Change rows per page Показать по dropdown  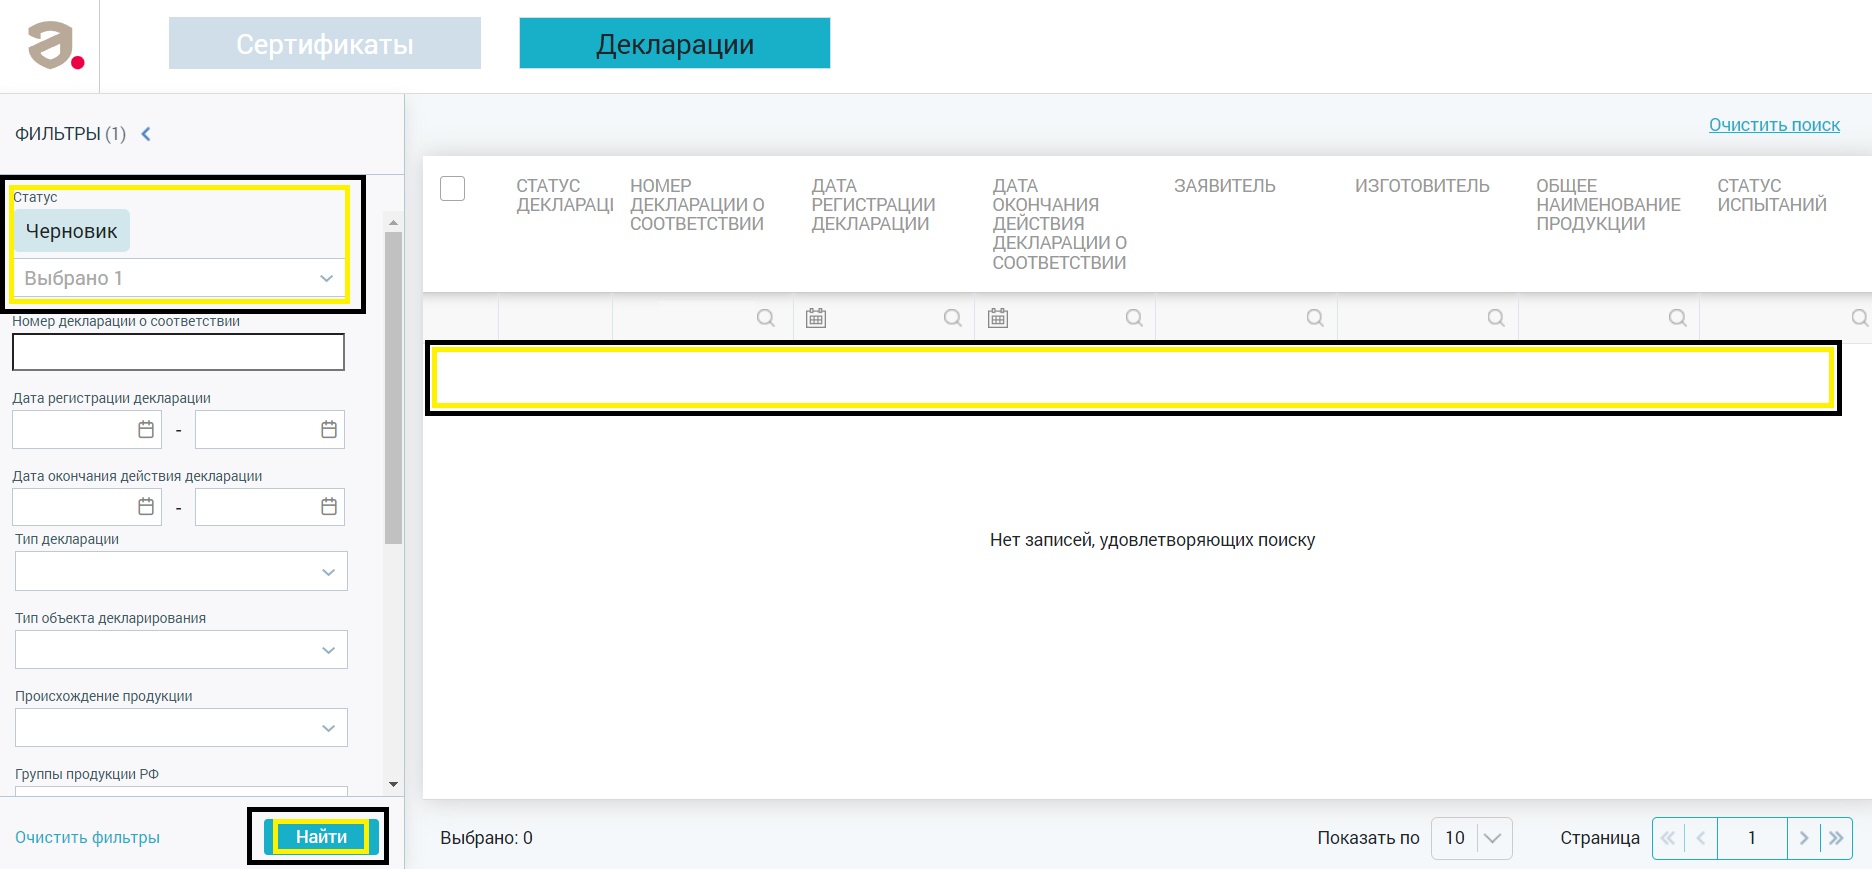(x=1471, y=838)
